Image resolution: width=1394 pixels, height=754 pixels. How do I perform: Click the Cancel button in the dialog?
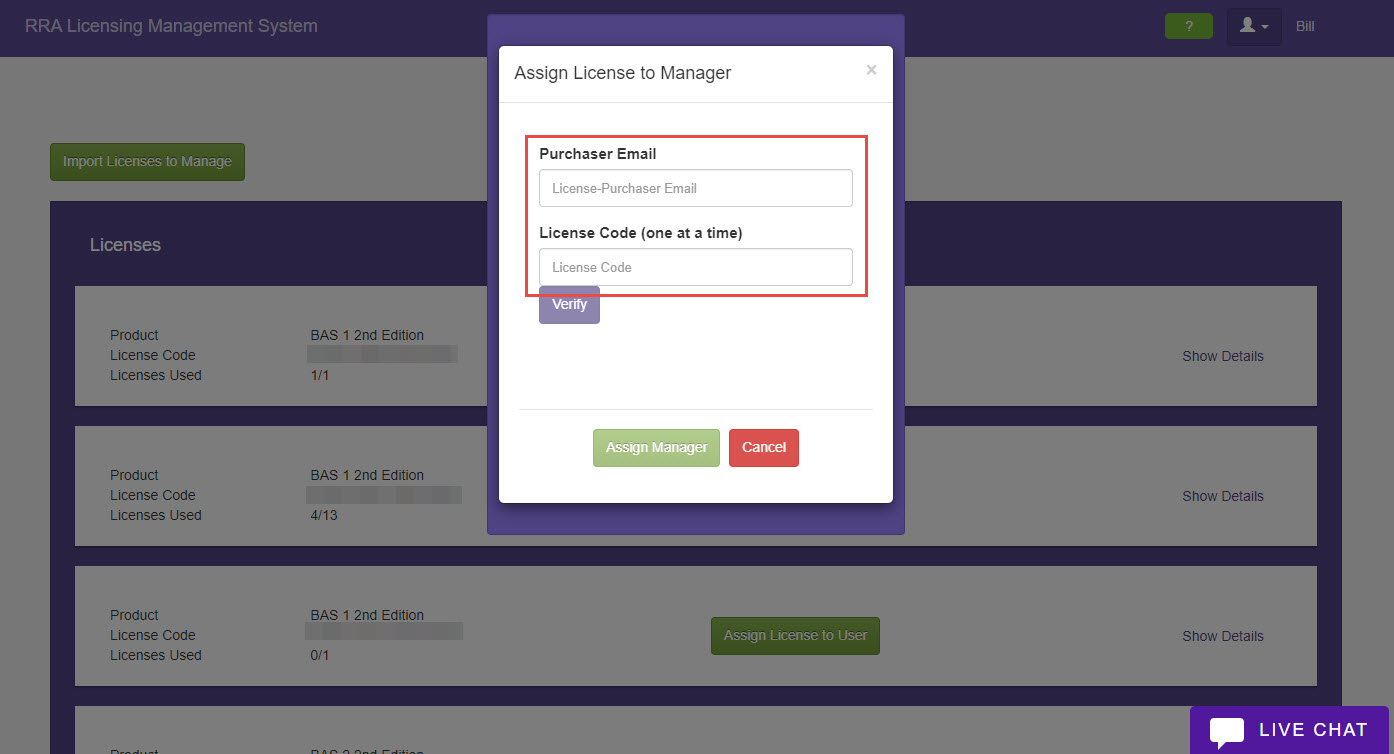point(763,447)
